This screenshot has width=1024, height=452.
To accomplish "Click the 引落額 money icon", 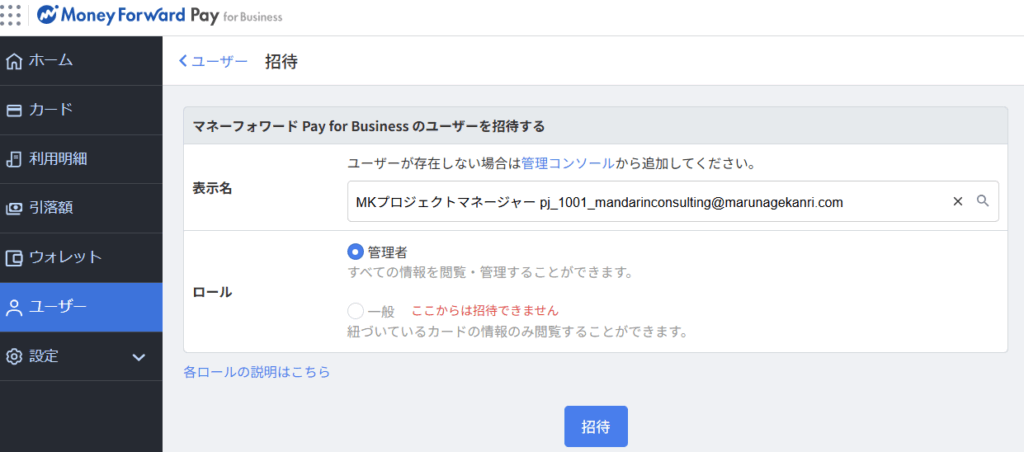I will (14, 209).
